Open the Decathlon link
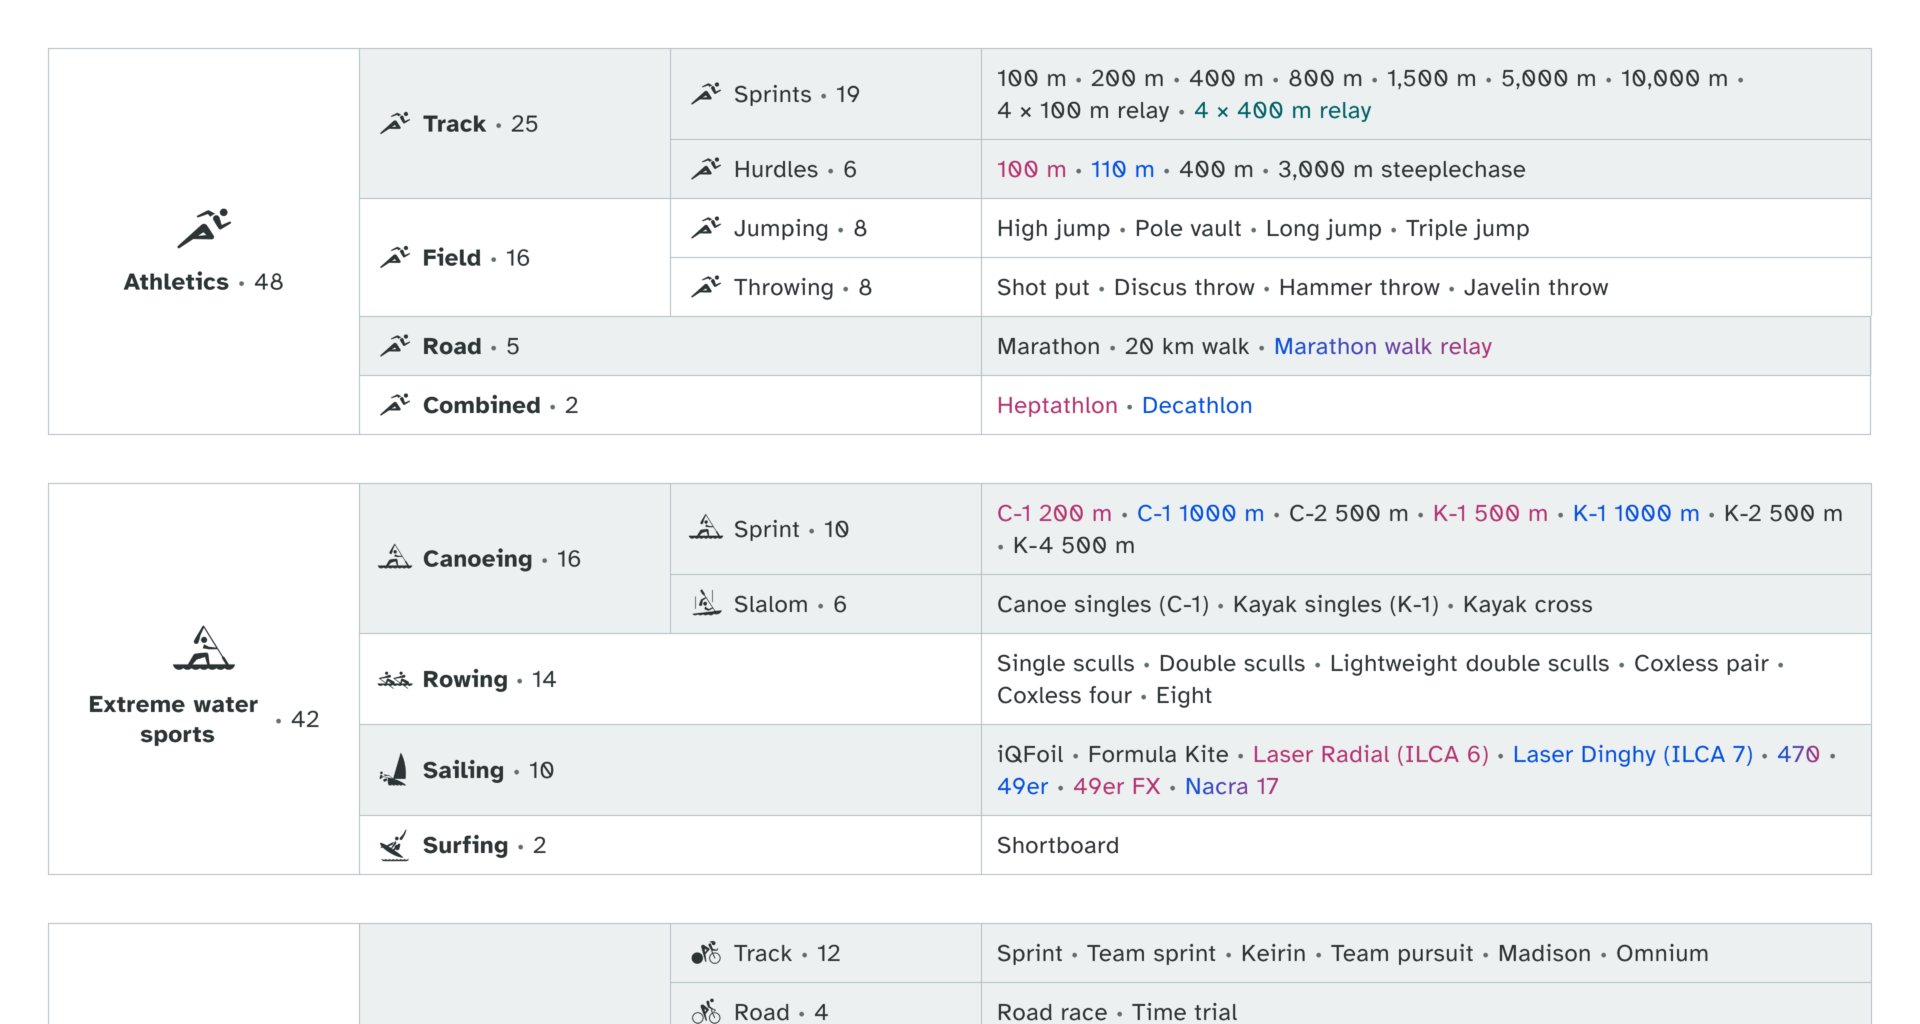 [x=1197, y=405]
